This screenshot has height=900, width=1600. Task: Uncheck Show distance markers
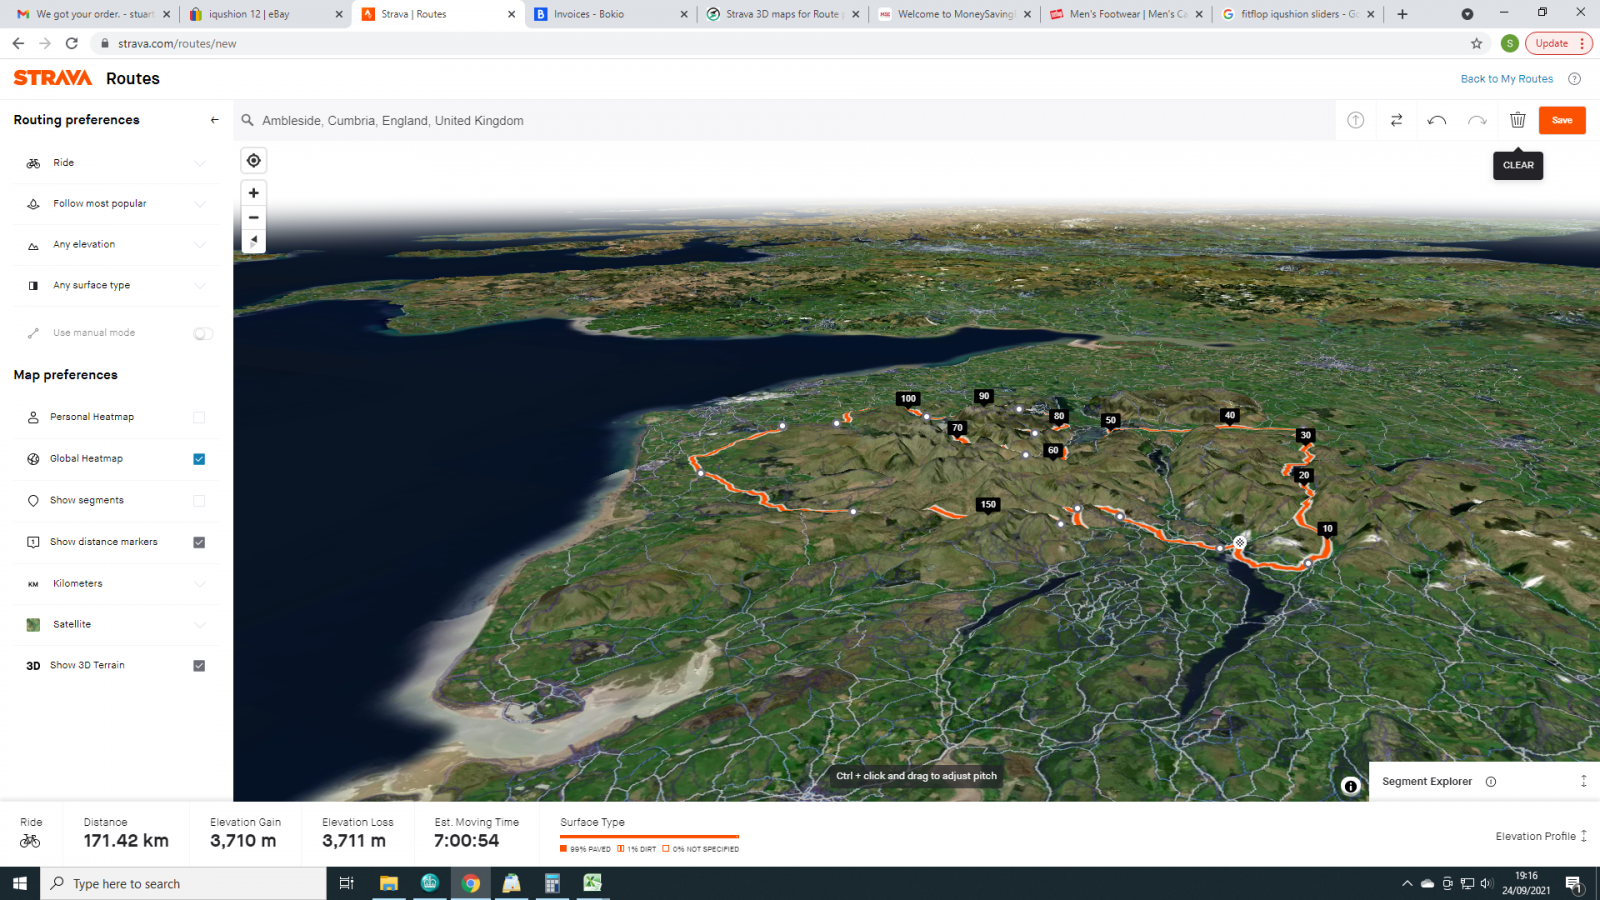(199, 542)
